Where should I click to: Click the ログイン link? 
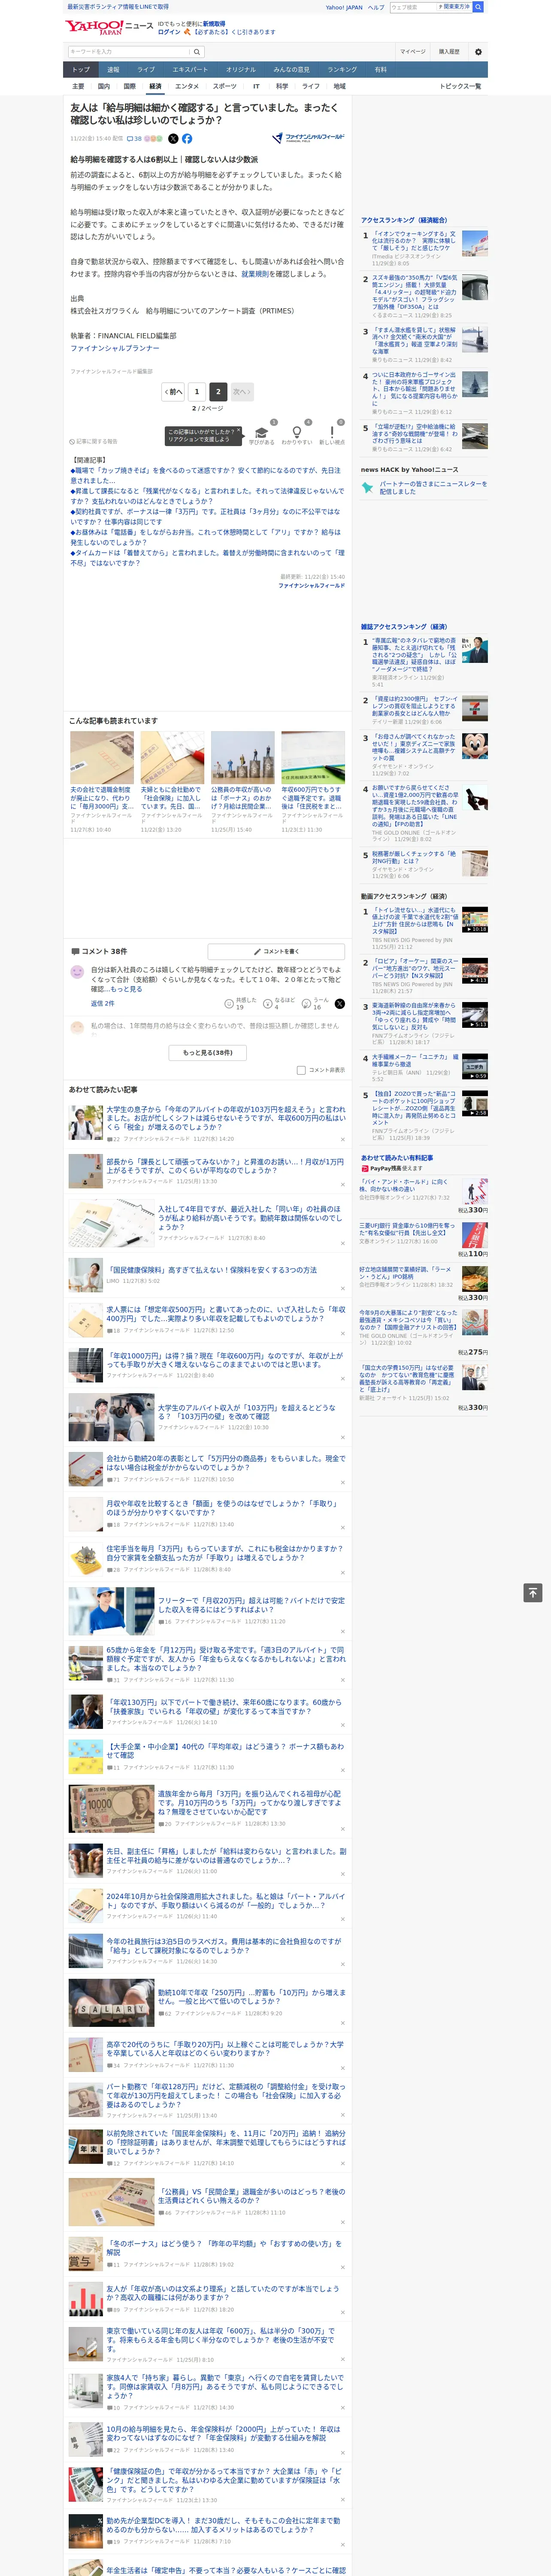click(x=169, y=32)
